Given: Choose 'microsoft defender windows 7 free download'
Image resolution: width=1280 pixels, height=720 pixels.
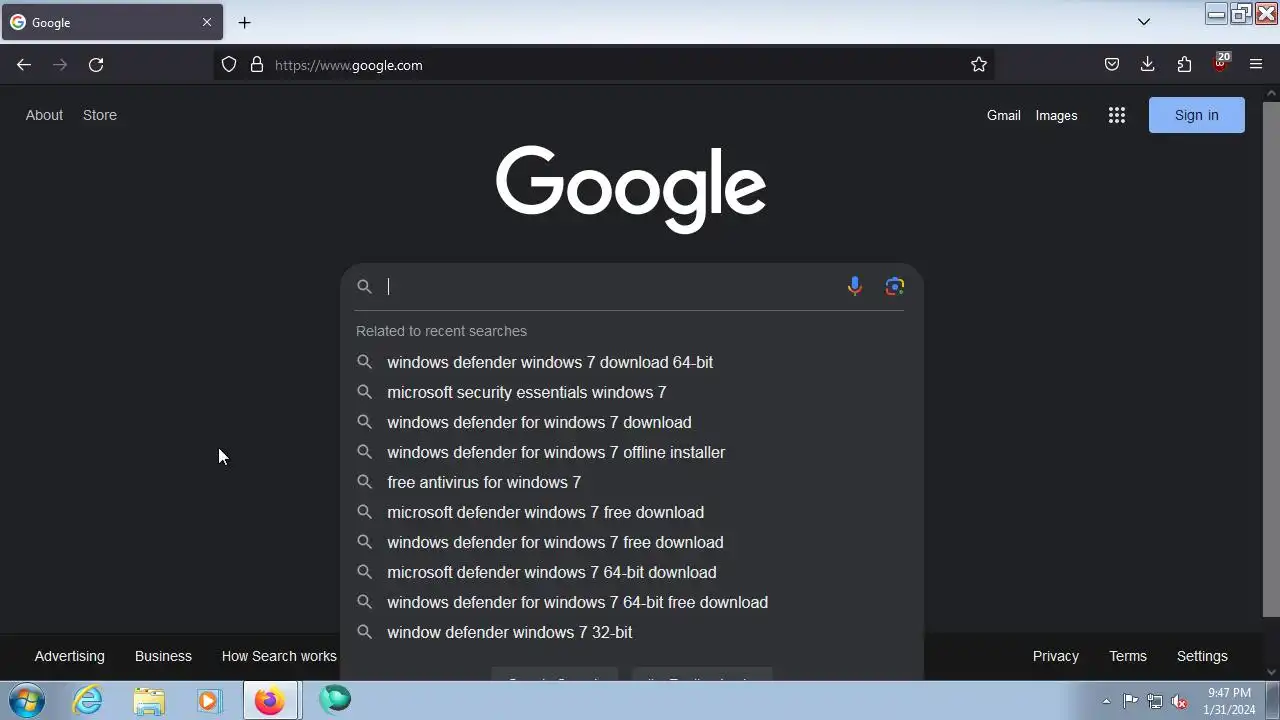Looking at the screenshot, I should (x=632, y=512).
